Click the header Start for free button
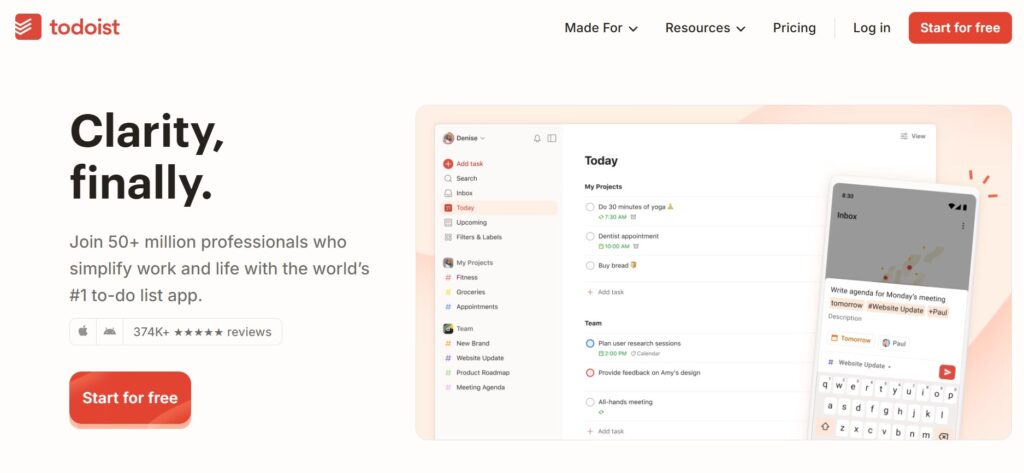Image resolution: width=1024 pixels, height=473 pixels. pos(960,27)
